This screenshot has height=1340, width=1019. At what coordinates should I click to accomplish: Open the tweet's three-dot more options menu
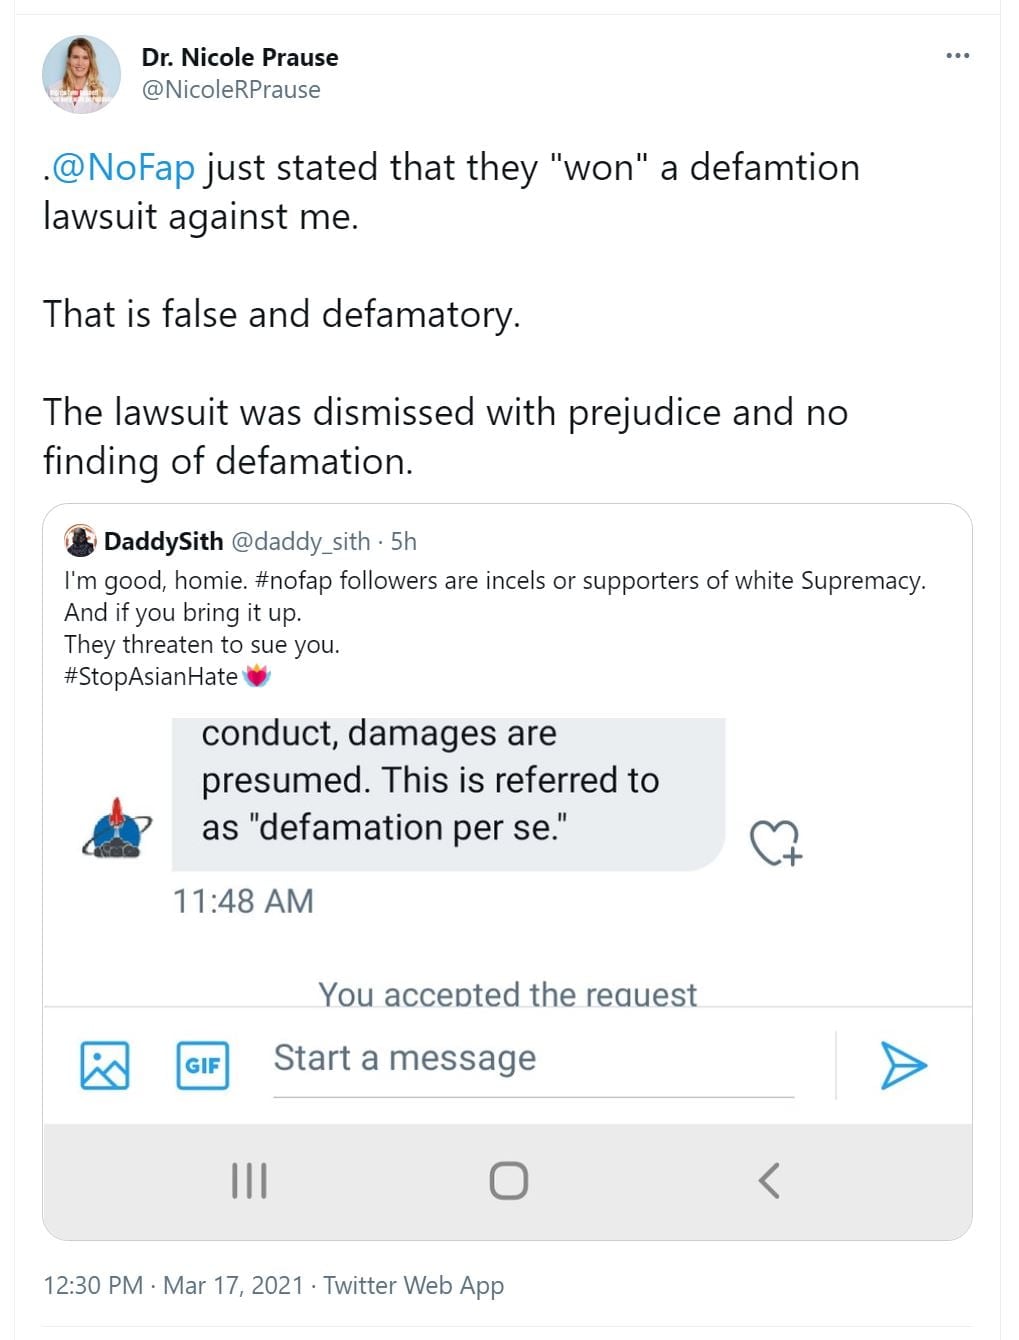tap(957, 56)
